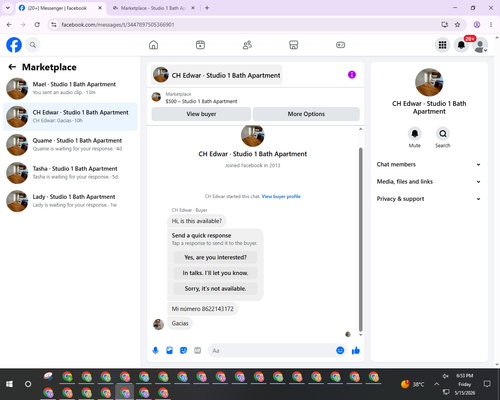500x400 pixels.
Task: Switch to the Marketplace Studio 1 Bath tab
Action: [154, 8]
